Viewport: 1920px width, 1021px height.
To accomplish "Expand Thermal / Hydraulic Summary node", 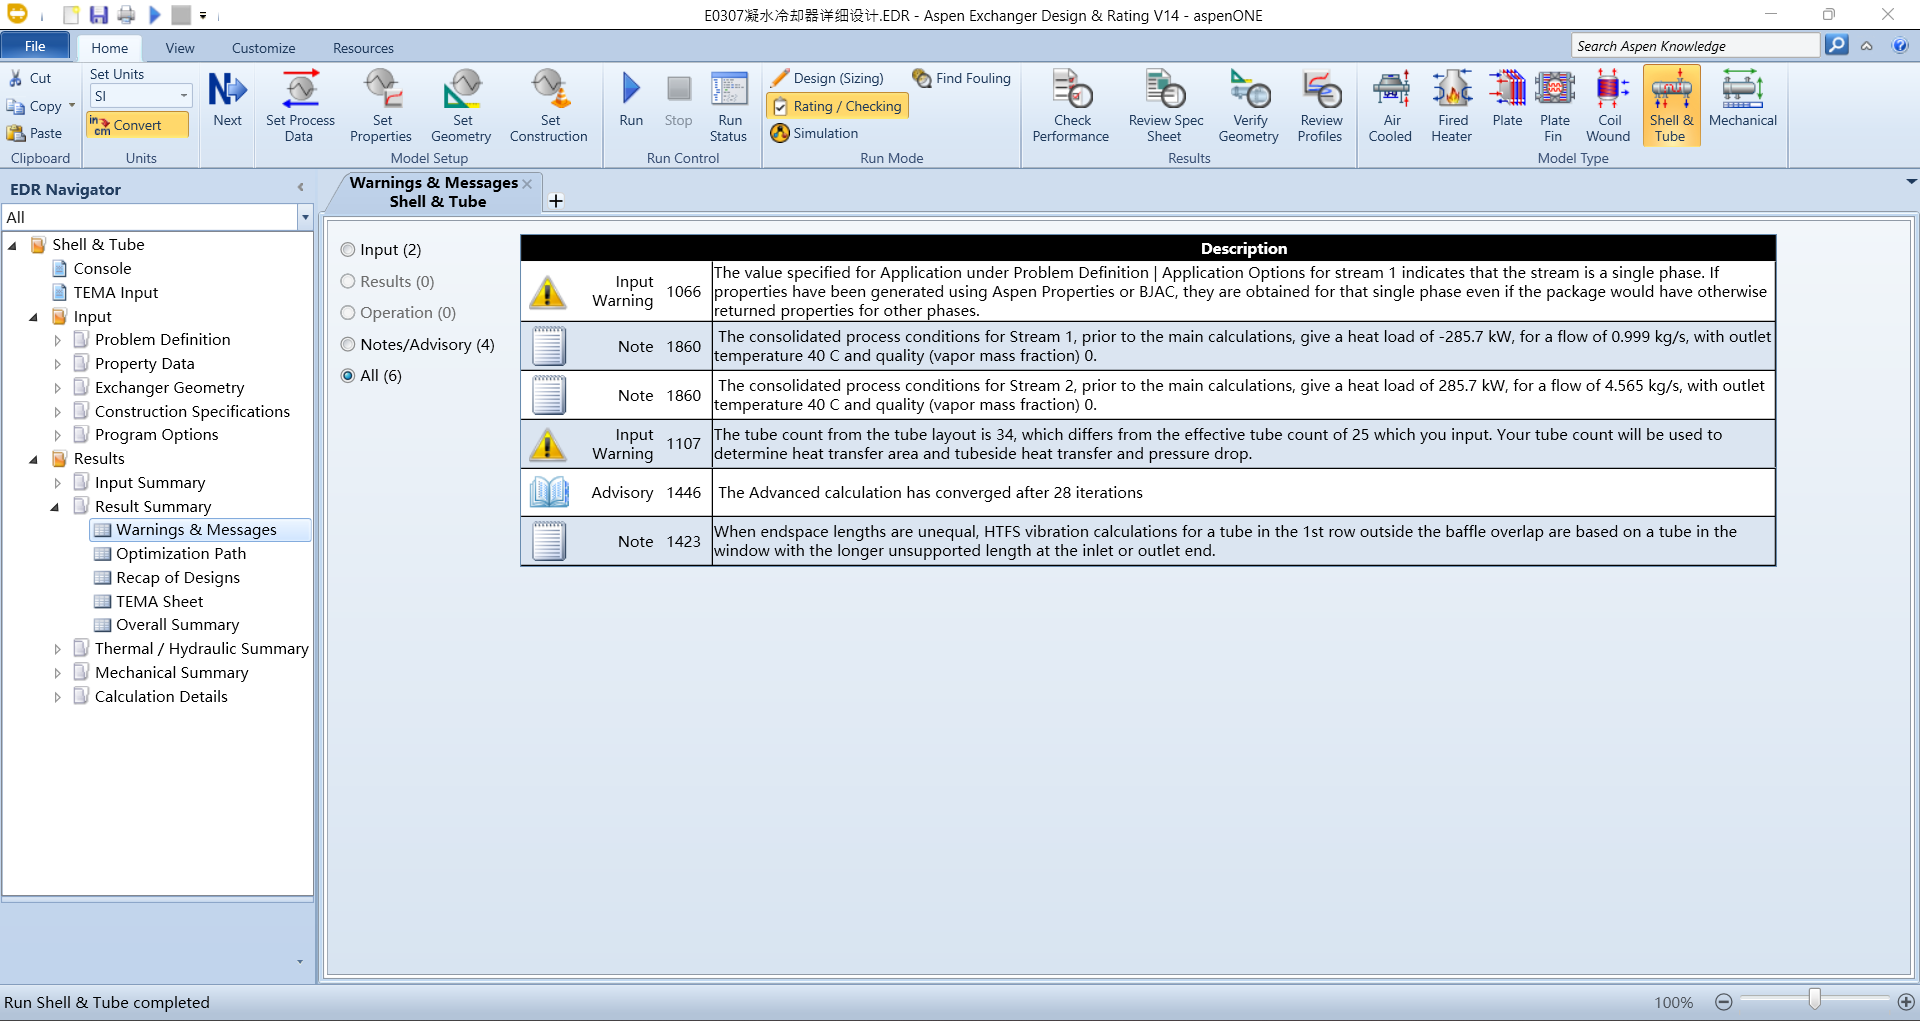I will 57,649.
